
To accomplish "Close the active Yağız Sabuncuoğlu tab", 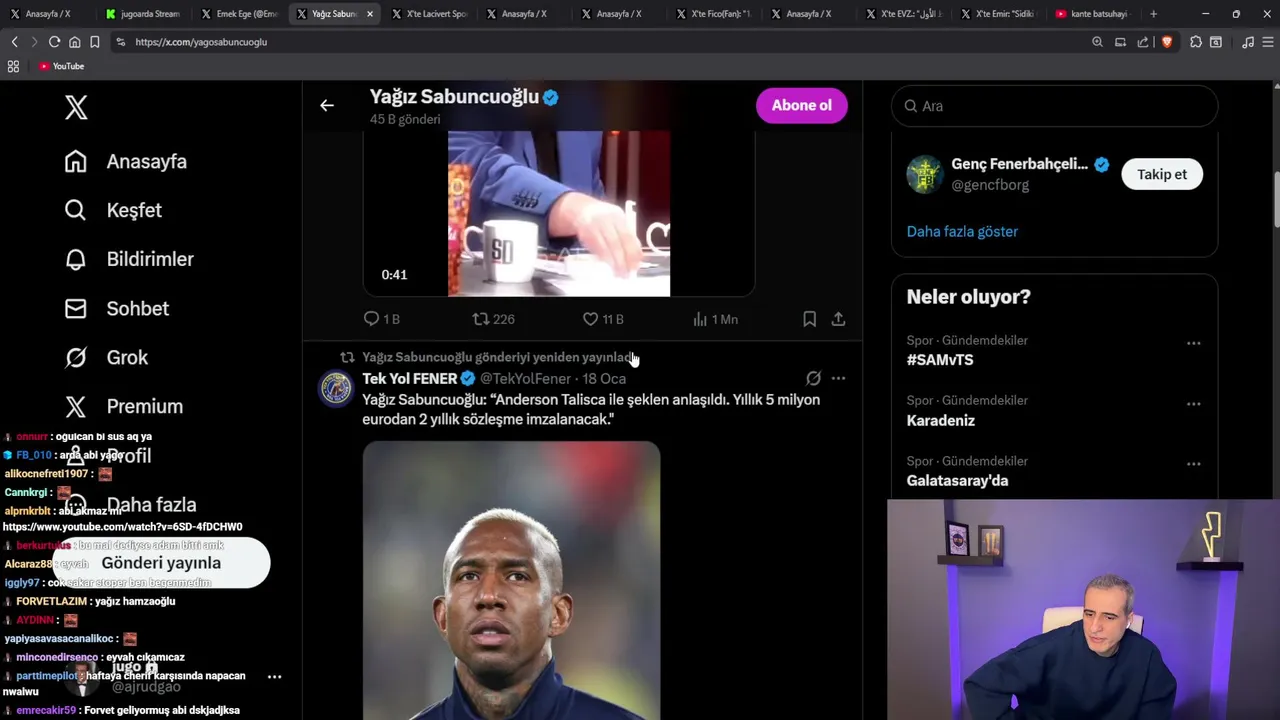I will coord(370,14).
